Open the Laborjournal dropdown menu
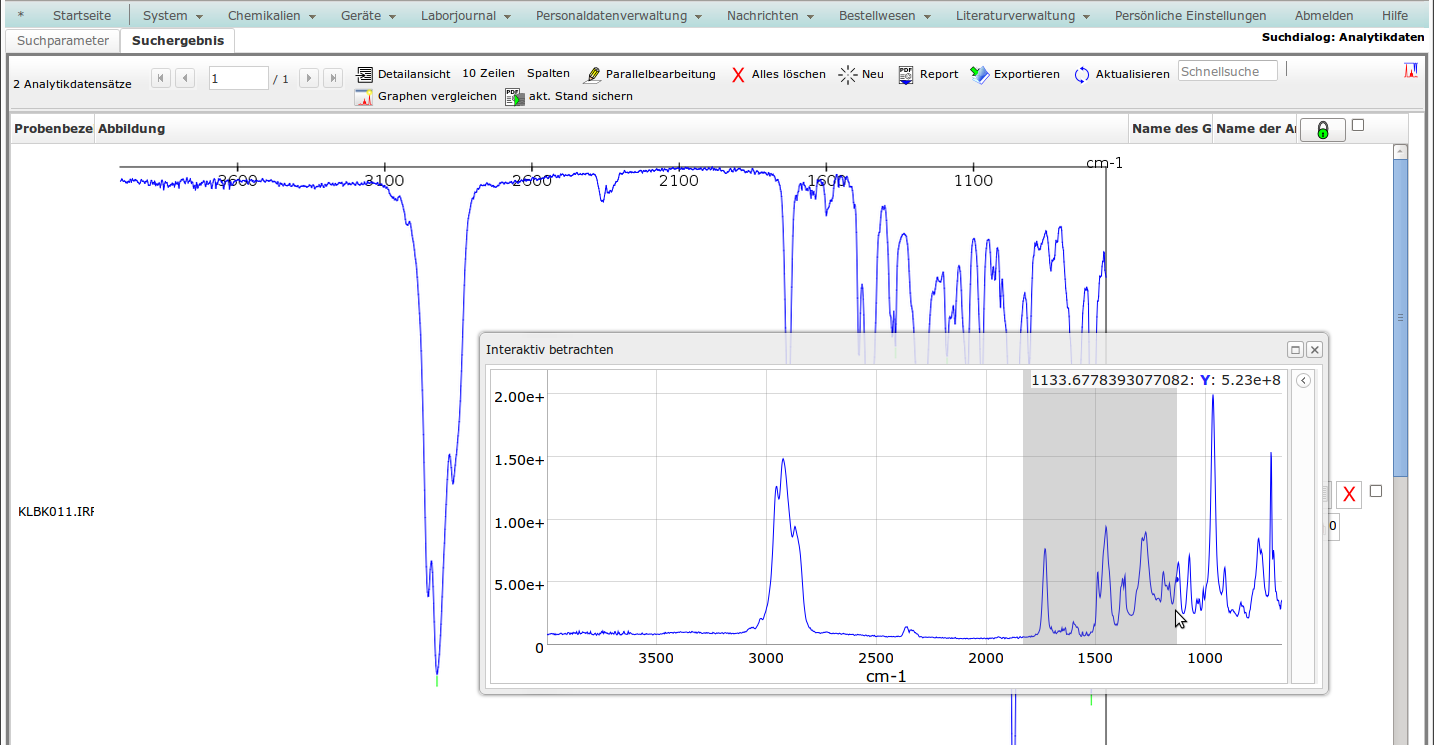Viewport: 1434px width, 745px height. point(466,16)
